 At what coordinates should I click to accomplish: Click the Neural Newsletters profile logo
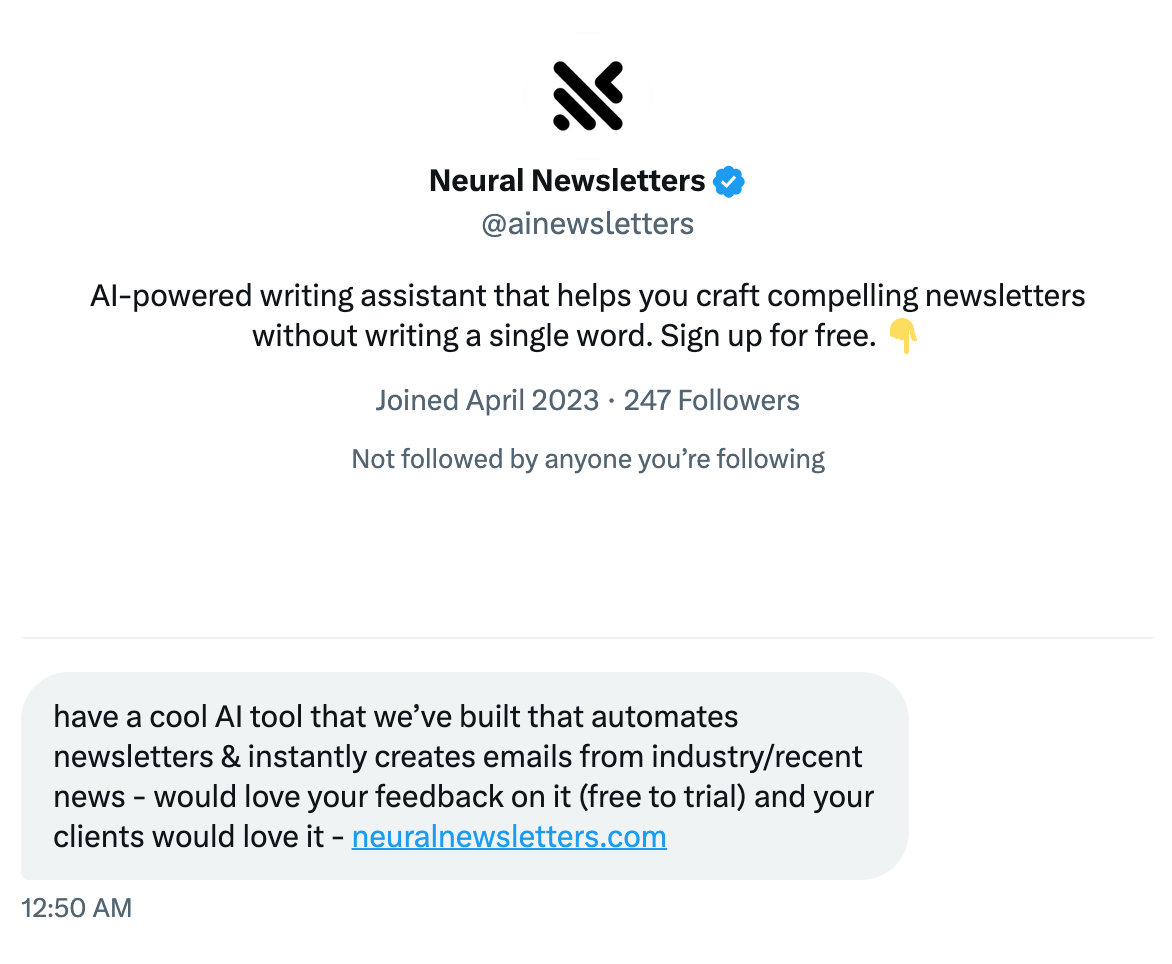tap(588, 95)
